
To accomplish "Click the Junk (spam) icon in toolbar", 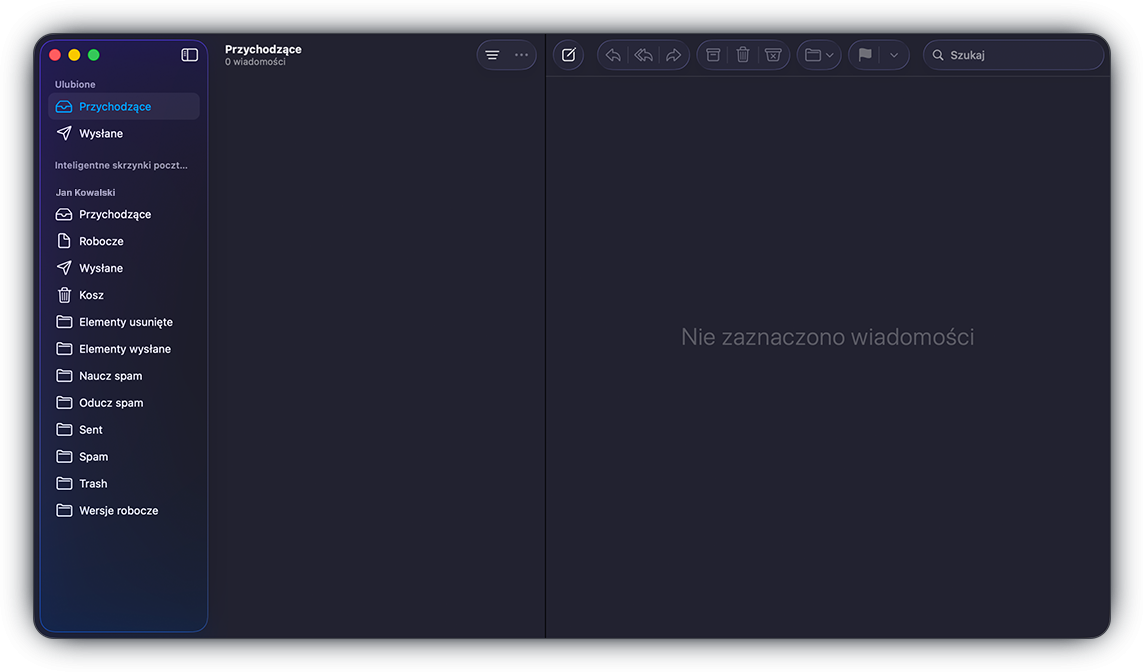I will [x=772, y=55].
